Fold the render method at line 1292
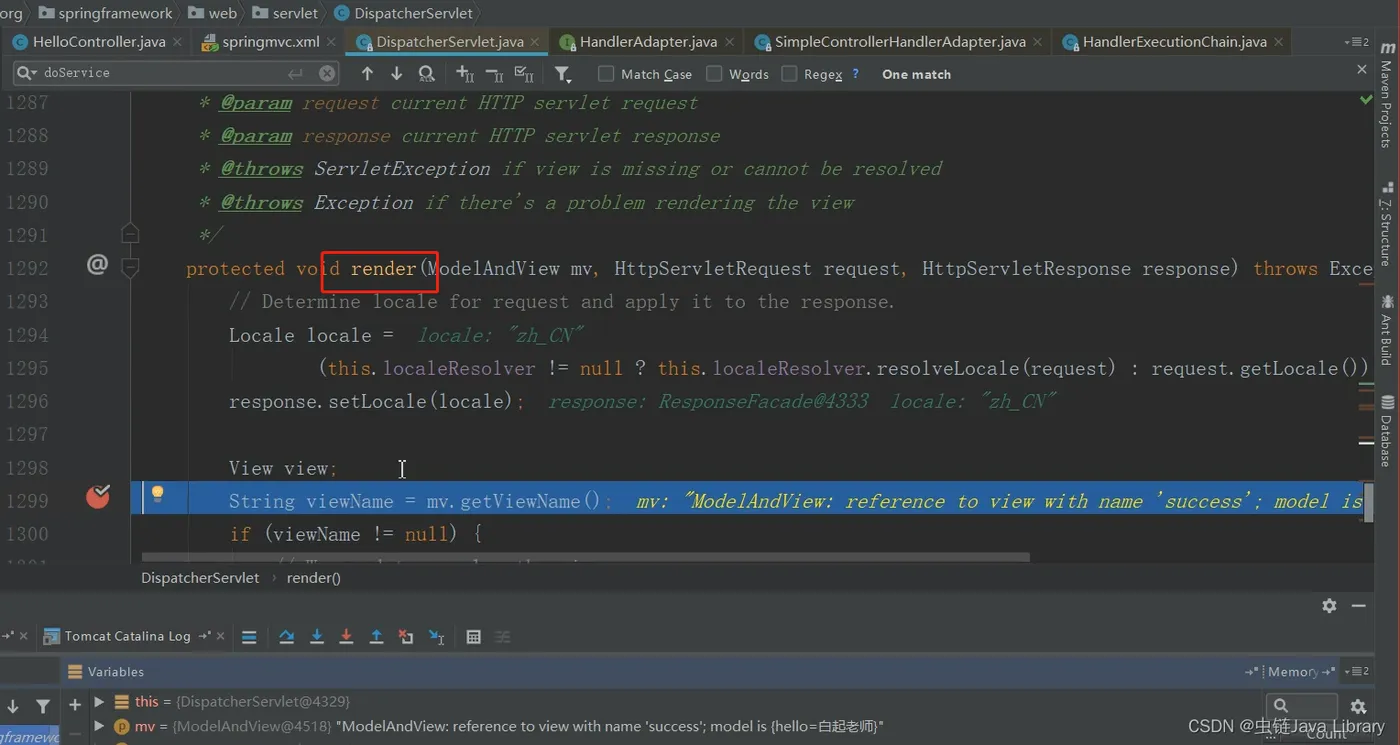The image size is (1400, 745). [x=130, y=267]
